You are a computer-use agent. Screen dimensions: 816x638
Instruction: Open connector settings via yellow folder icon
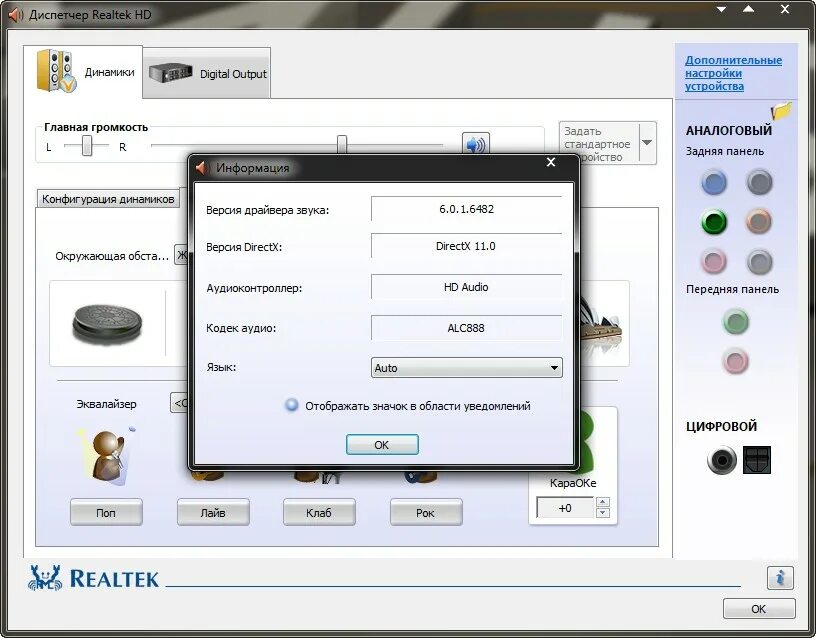point(781,110)
